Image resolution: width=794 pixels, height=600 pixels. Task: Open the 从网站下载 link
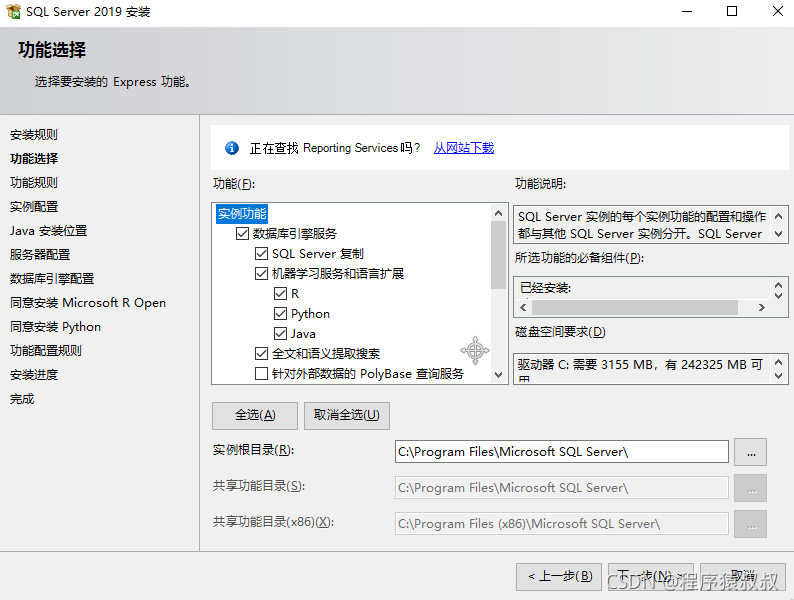464,148
